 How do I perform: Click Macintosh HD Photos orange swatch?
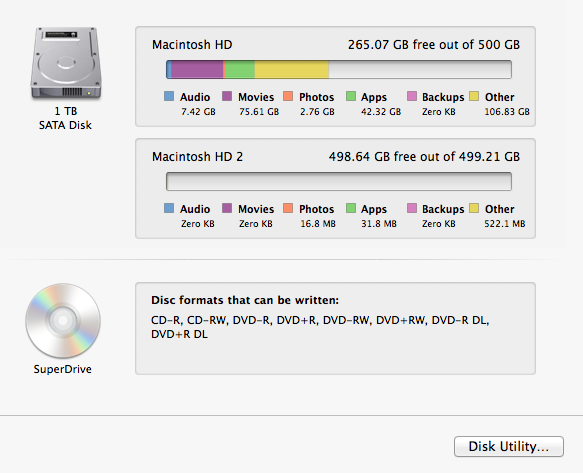click(288, 96)
